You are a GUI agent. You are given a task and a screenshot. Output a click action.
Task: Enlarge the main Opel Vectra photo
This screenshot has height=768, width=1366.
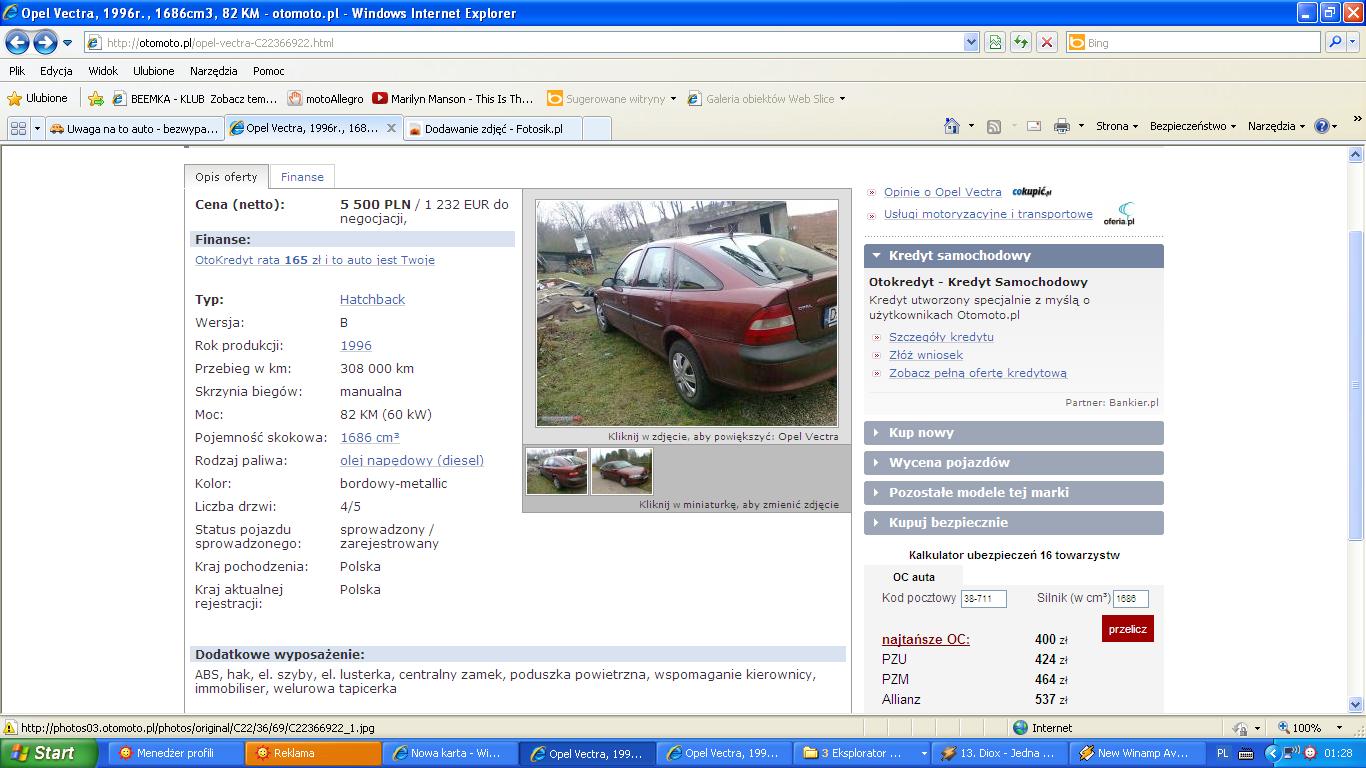tap(687, 313)
